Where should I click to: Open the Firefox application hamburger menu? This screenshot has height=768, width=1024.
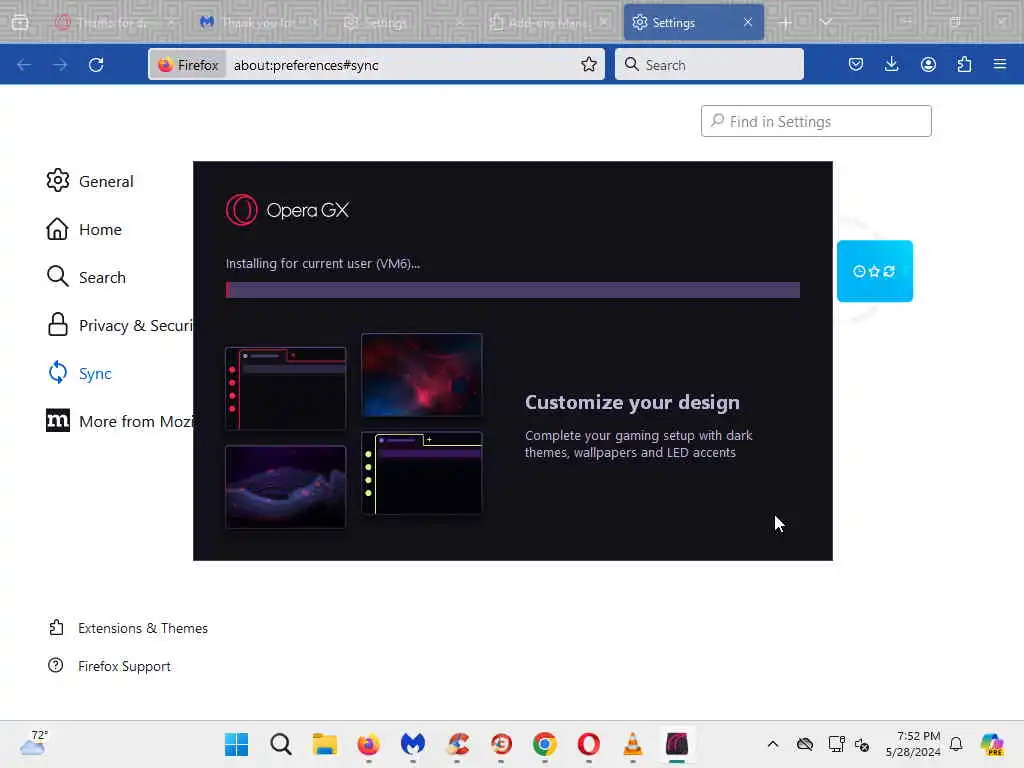[1000, 64]
